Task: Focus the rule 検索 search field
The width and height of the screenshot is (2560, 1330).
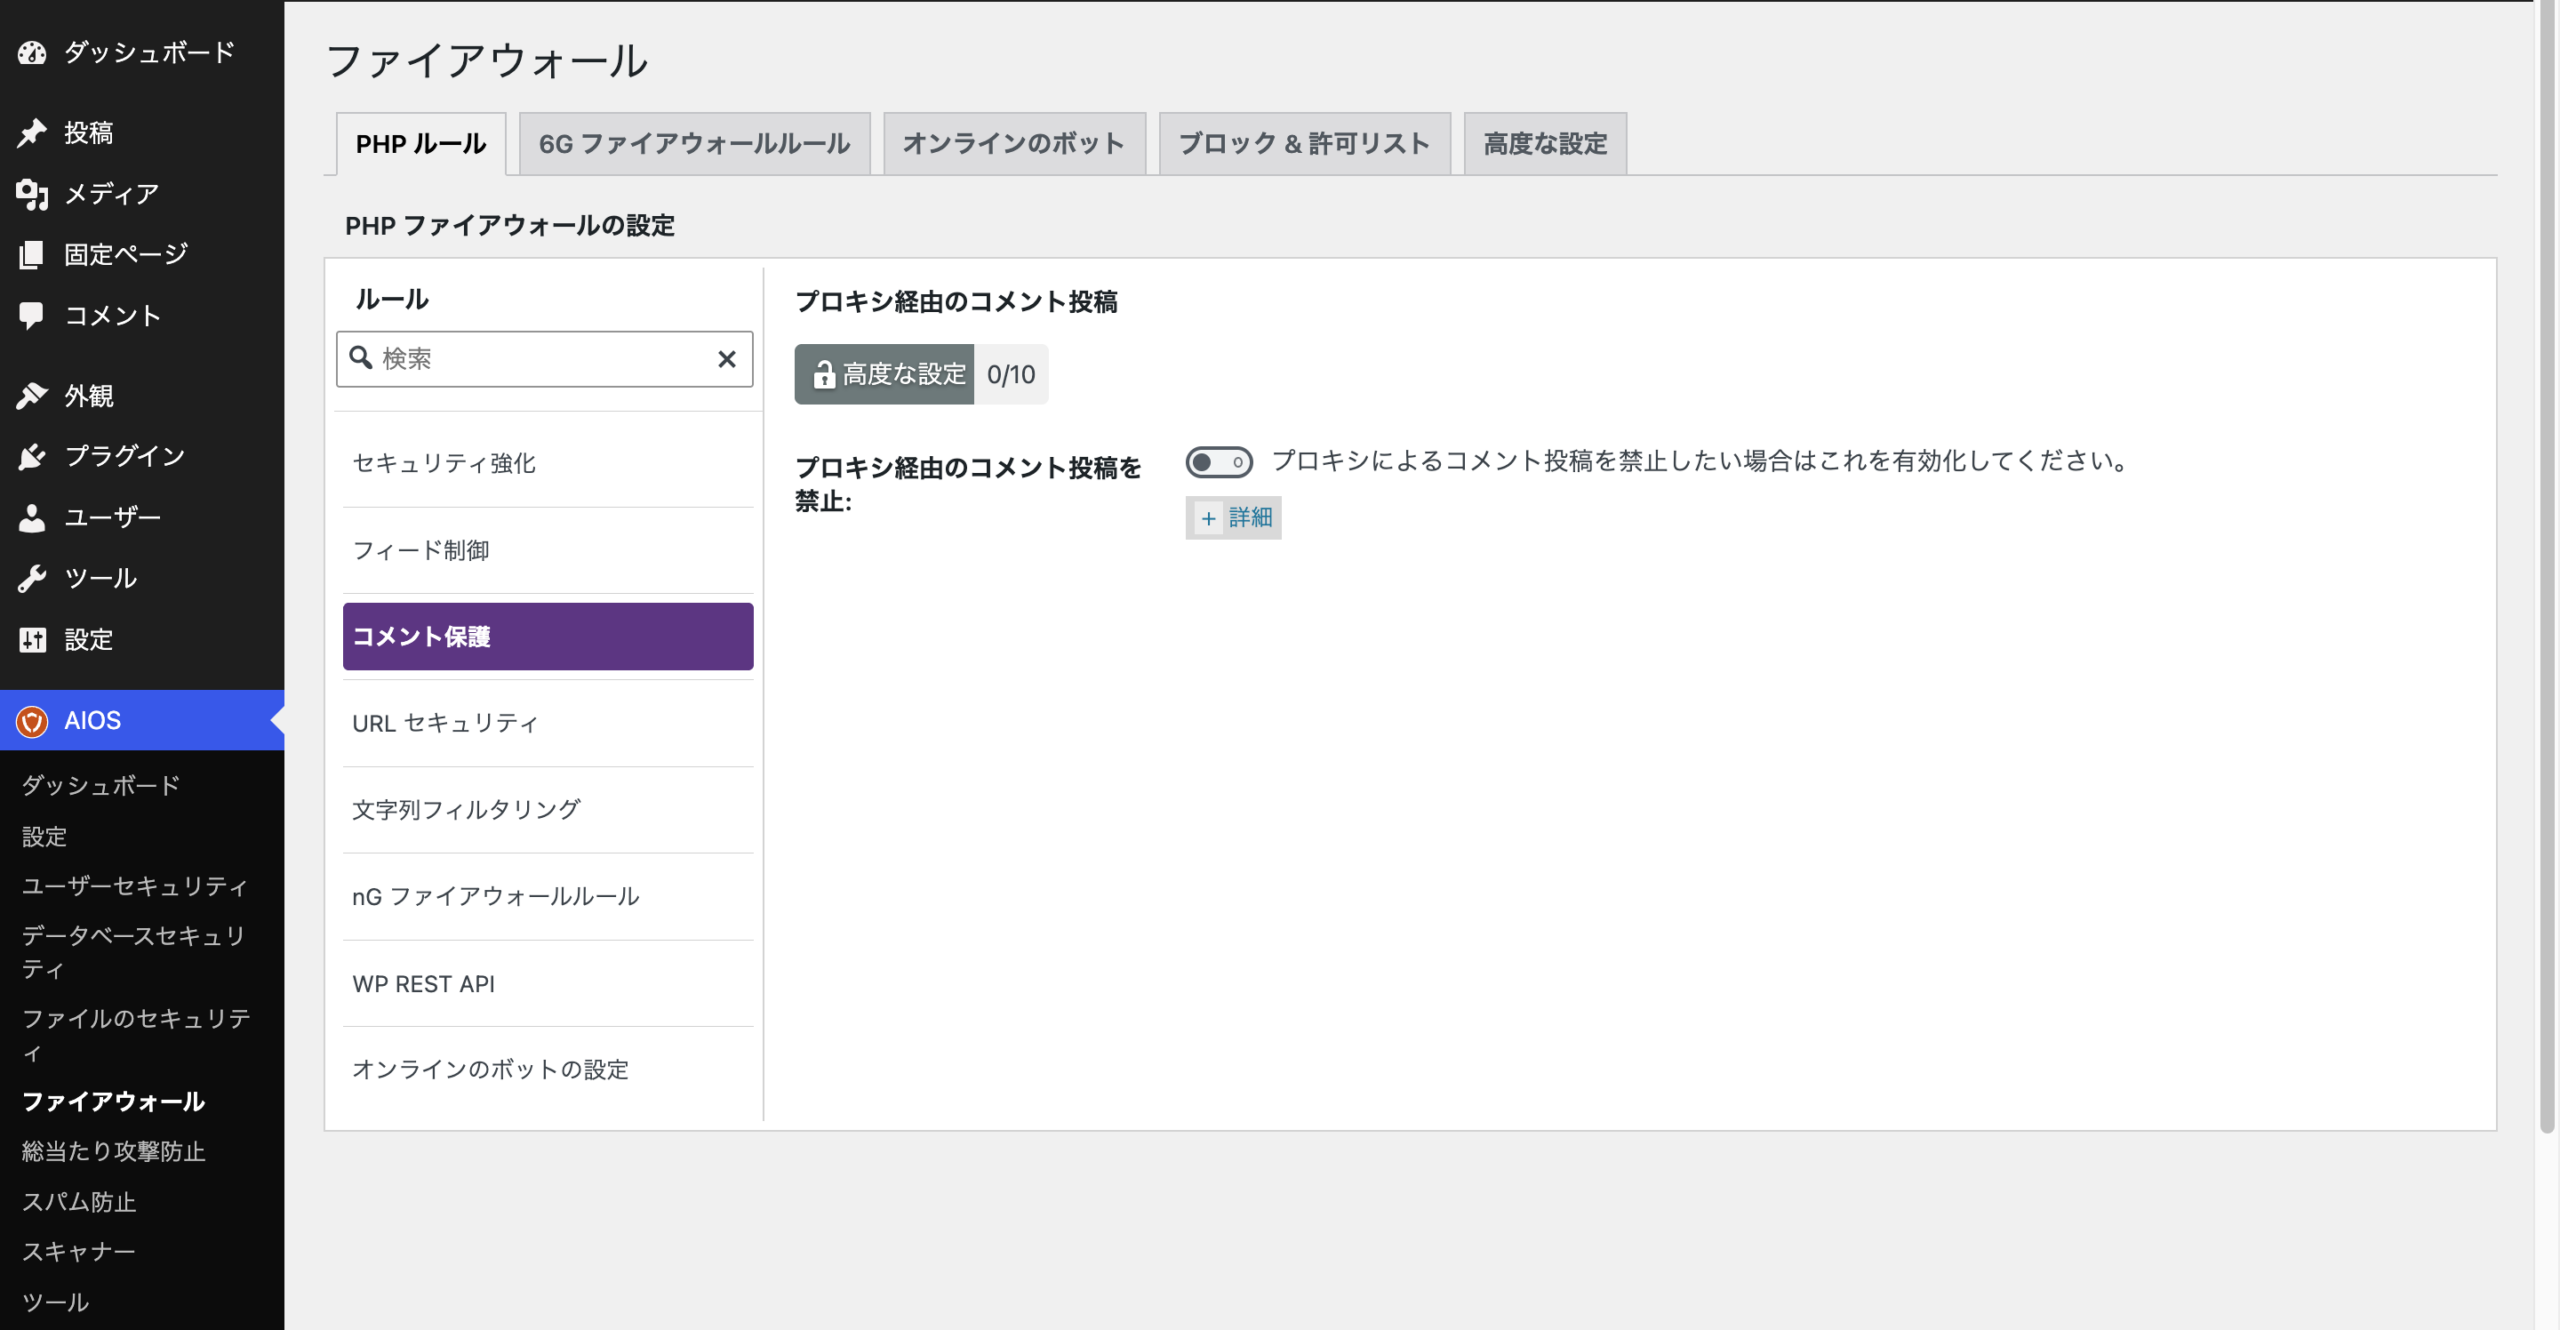Action: click(x=545, y=359)
